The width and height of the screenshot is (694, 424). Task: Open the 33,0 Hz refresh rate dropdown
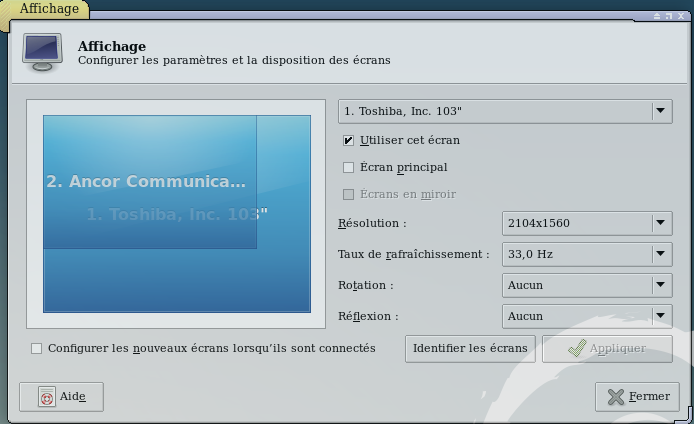[x=587, y=254]
